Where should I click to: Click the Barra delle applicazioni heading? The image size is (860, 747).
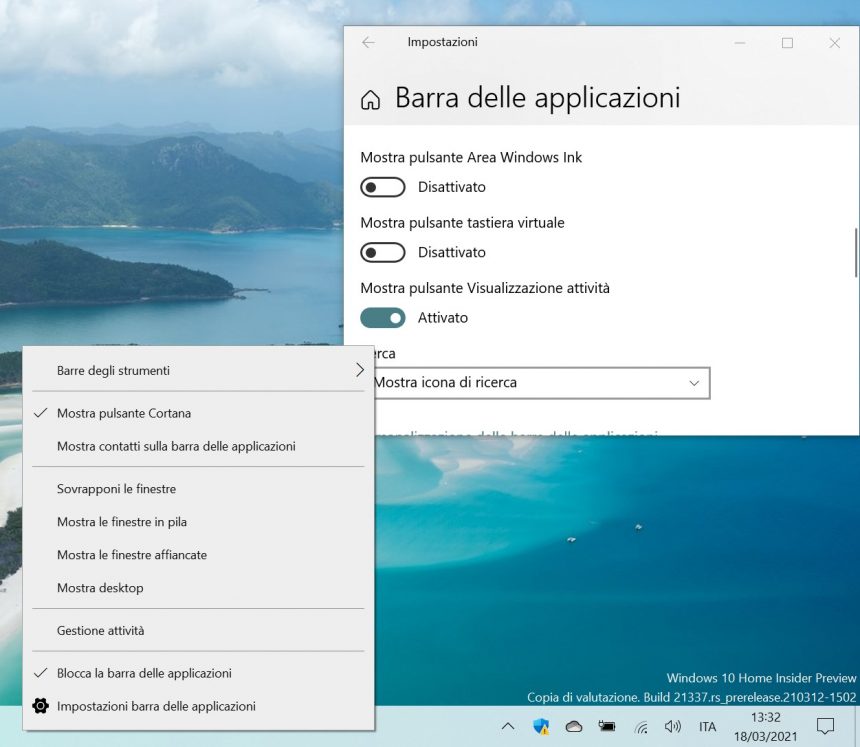[x=538, y=98]
